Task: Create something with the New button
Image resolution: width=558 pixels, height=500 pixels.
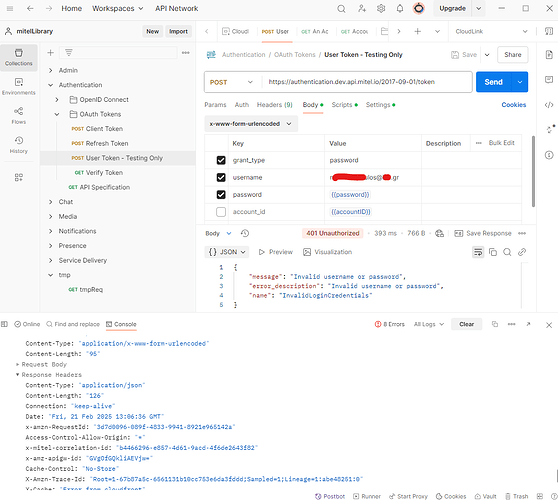Action: (x=152, y=31)
